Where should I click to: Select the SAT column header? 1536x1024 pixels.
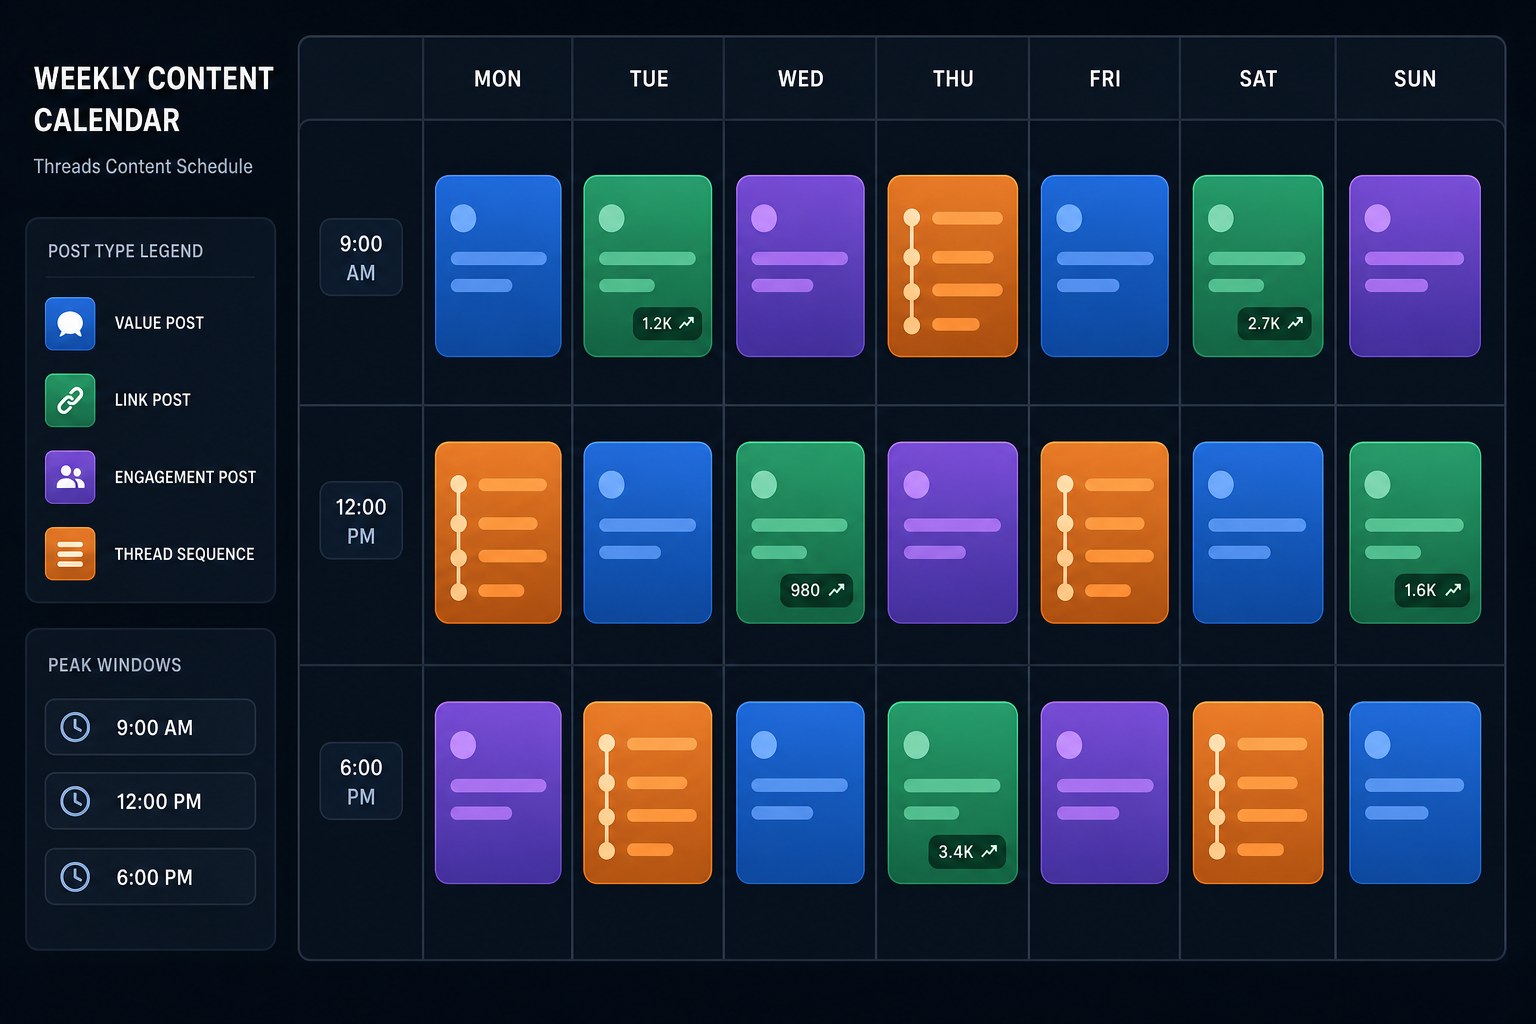(x=1258, y=79)
